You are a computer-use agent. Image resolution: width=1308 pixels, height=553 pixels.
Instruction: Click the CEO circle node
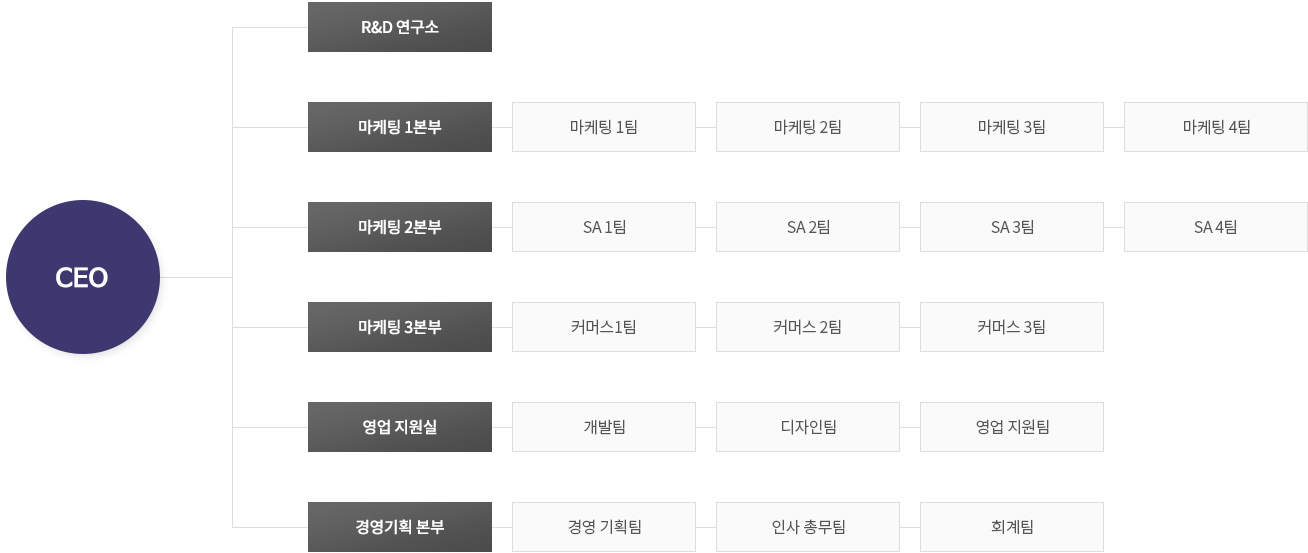83,277
